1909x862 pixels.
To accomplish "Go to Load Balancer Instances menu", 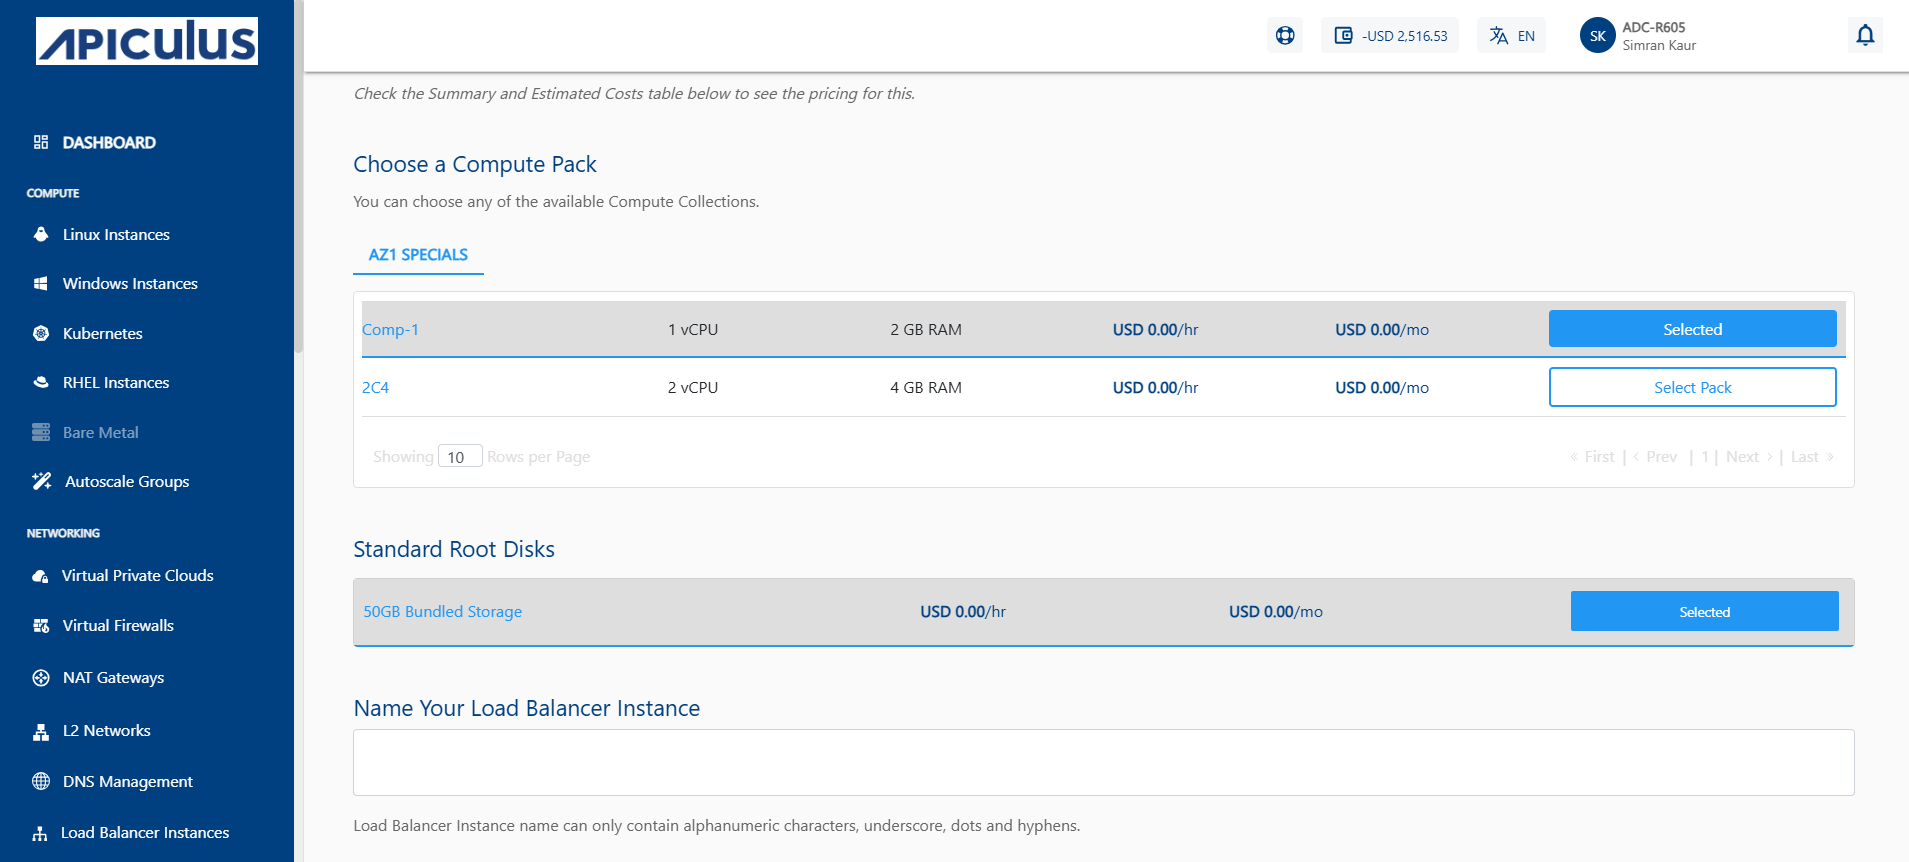I will (145, 833).
